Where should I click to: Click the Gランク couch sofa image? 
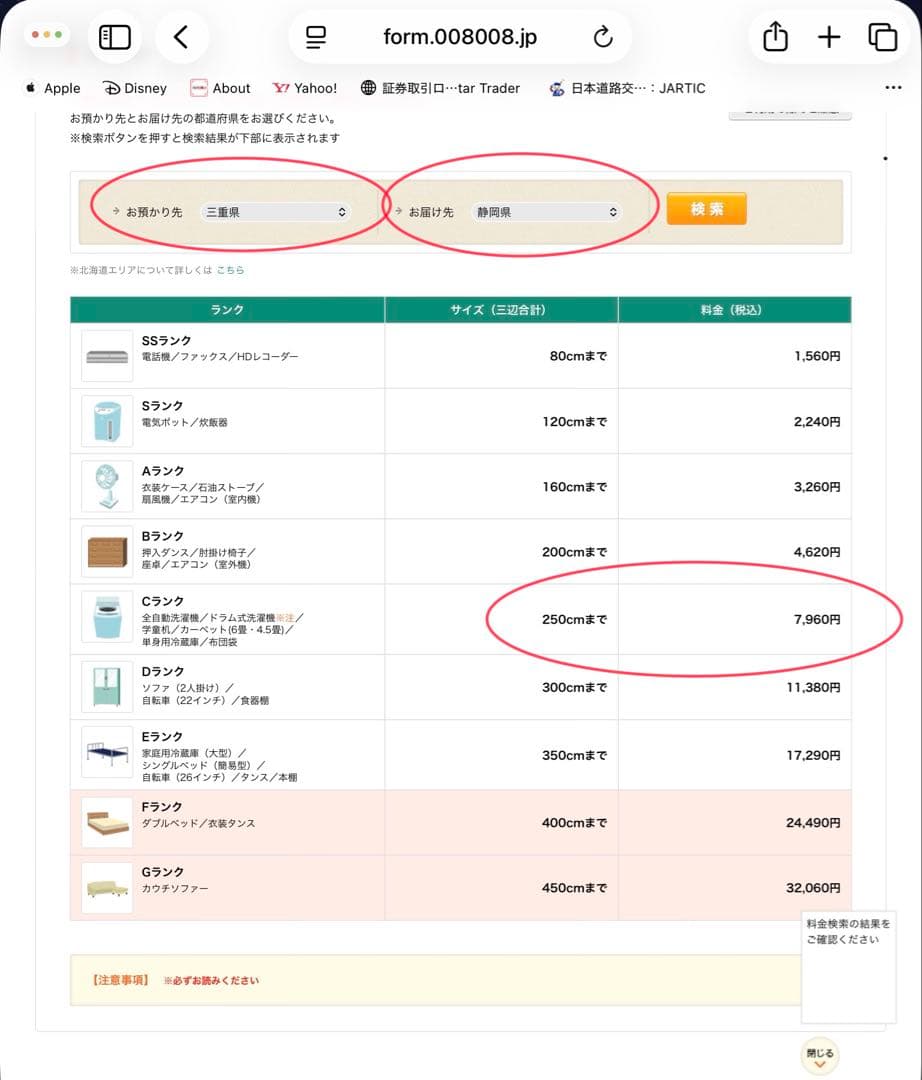coord(107,888)
